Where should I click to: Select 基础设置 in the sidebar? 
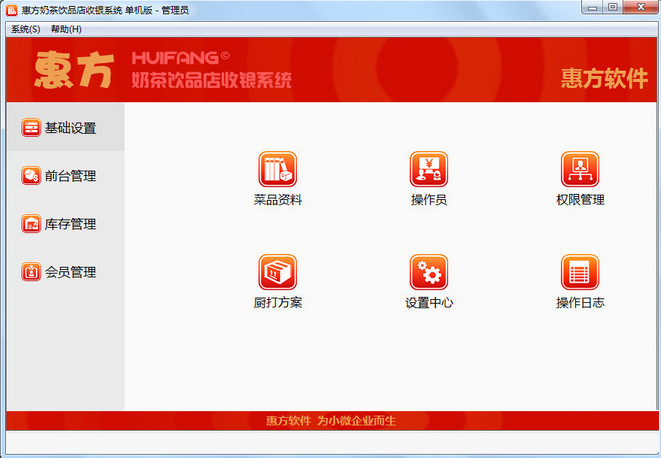tap(65, 127)
